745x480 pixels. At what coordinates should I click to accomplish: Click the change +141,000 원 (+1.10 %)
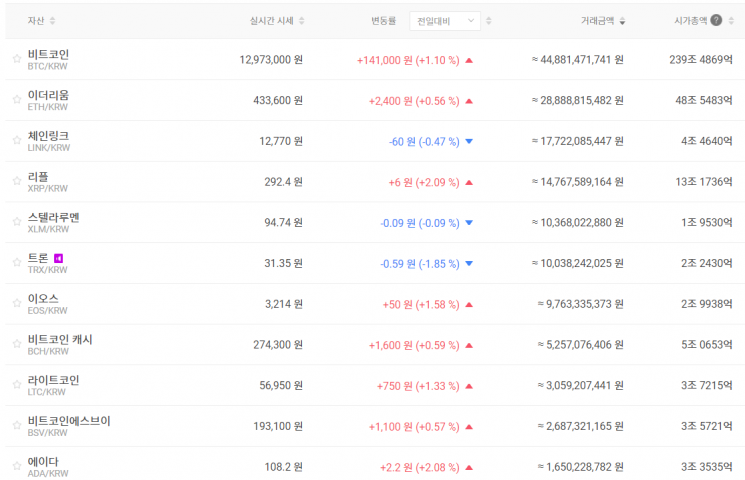tap(408, 60)
